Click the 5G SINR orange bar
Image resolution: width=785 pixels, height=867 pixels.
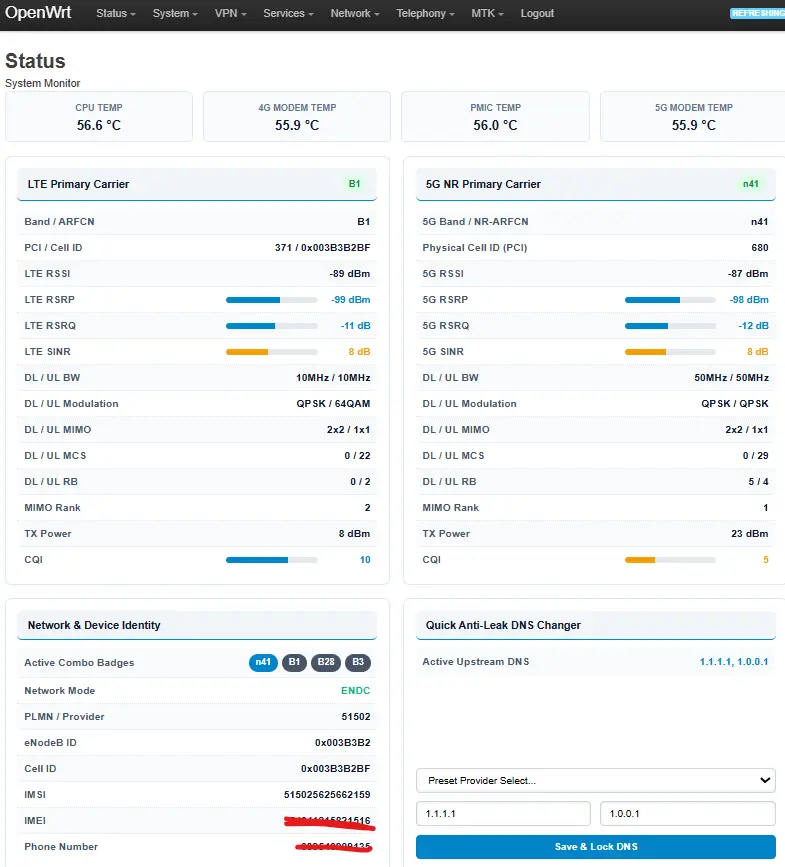[670, 352]
